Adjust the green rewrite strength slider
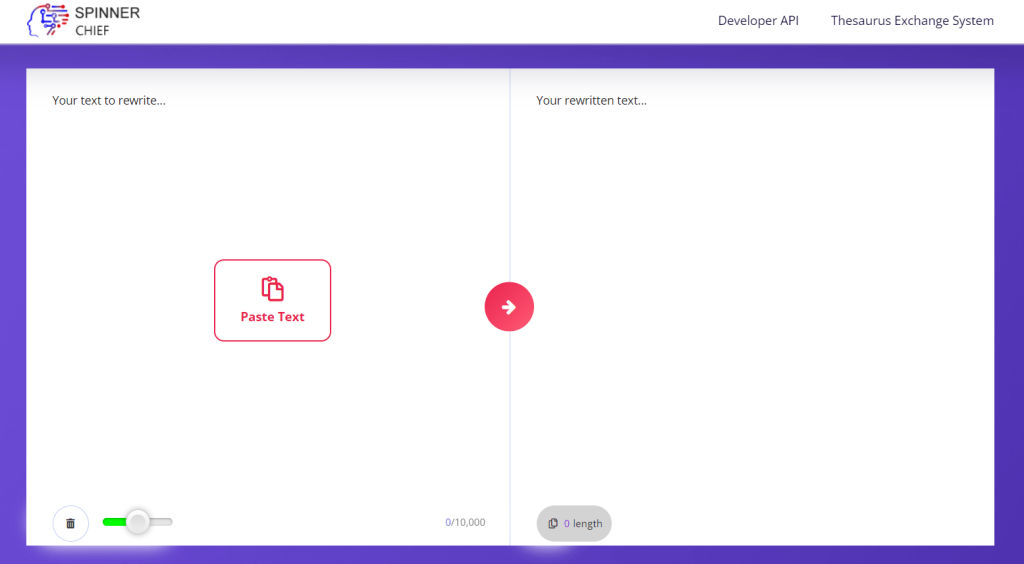Viewport: 1024px width, 564px height. point(137,522)
